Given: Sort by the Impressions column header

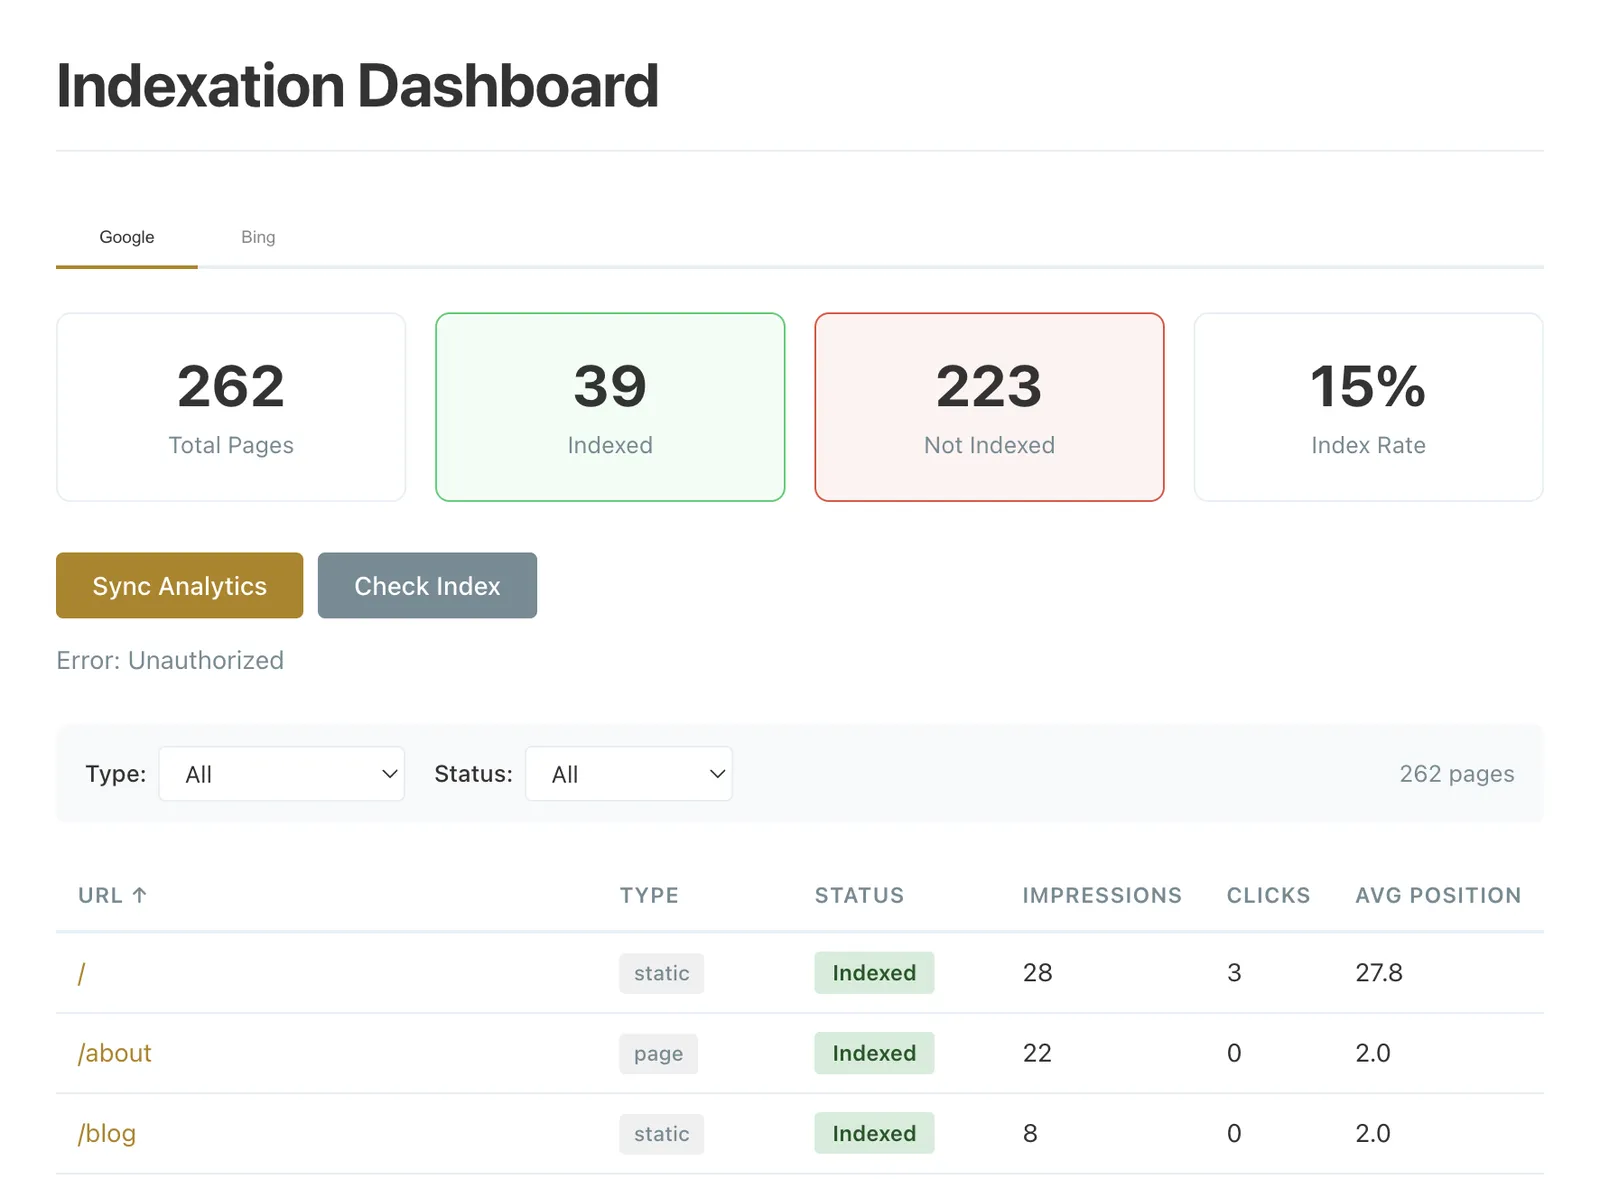Looking at the screenshot, I should tap(1101, 895).
